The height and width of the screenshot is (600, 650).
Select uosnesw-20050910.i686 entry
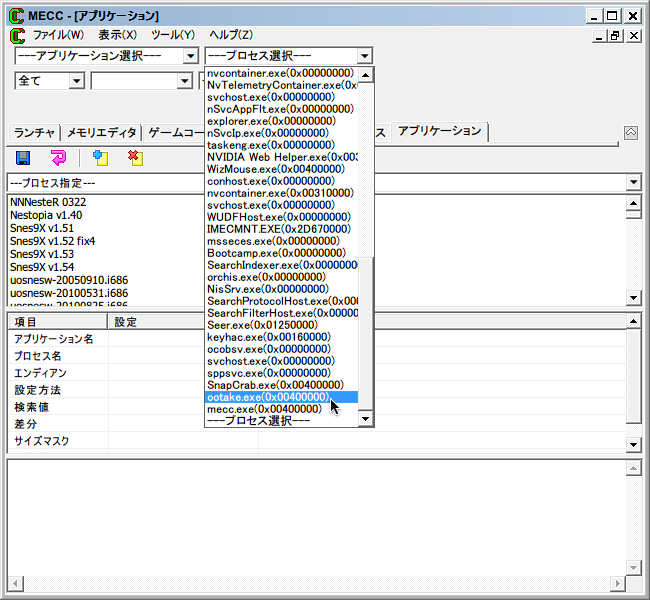[69, 280]
